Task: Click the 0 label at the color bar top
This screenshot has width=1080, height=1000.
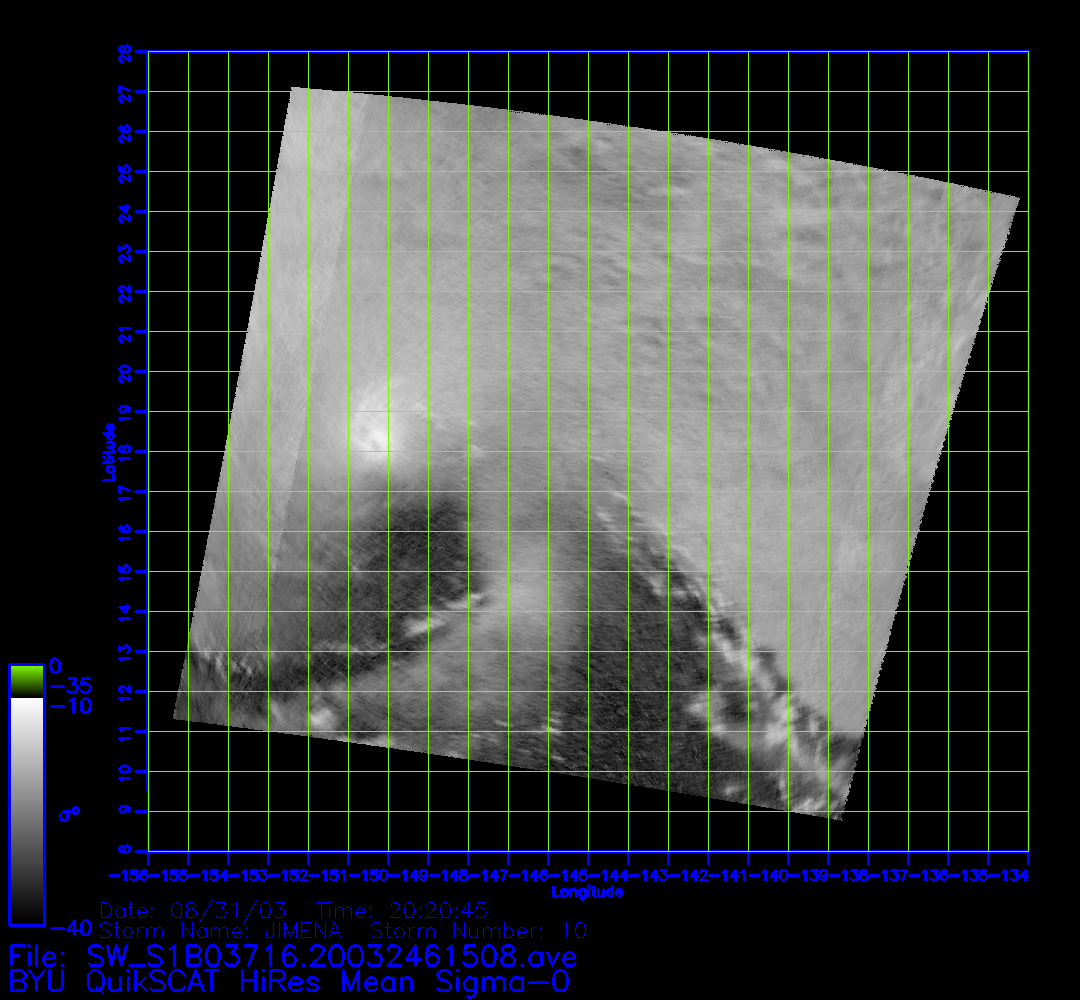Action: pos(56,666)
